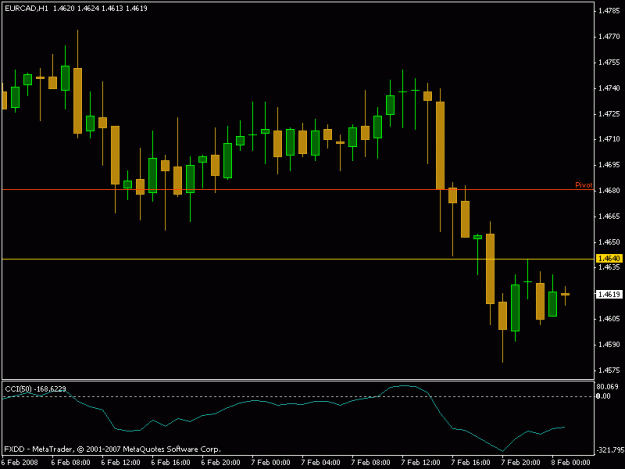Click the 1.4755 price scale value
This screenshot has width=625, height=469.
click(x=609, y=63)
